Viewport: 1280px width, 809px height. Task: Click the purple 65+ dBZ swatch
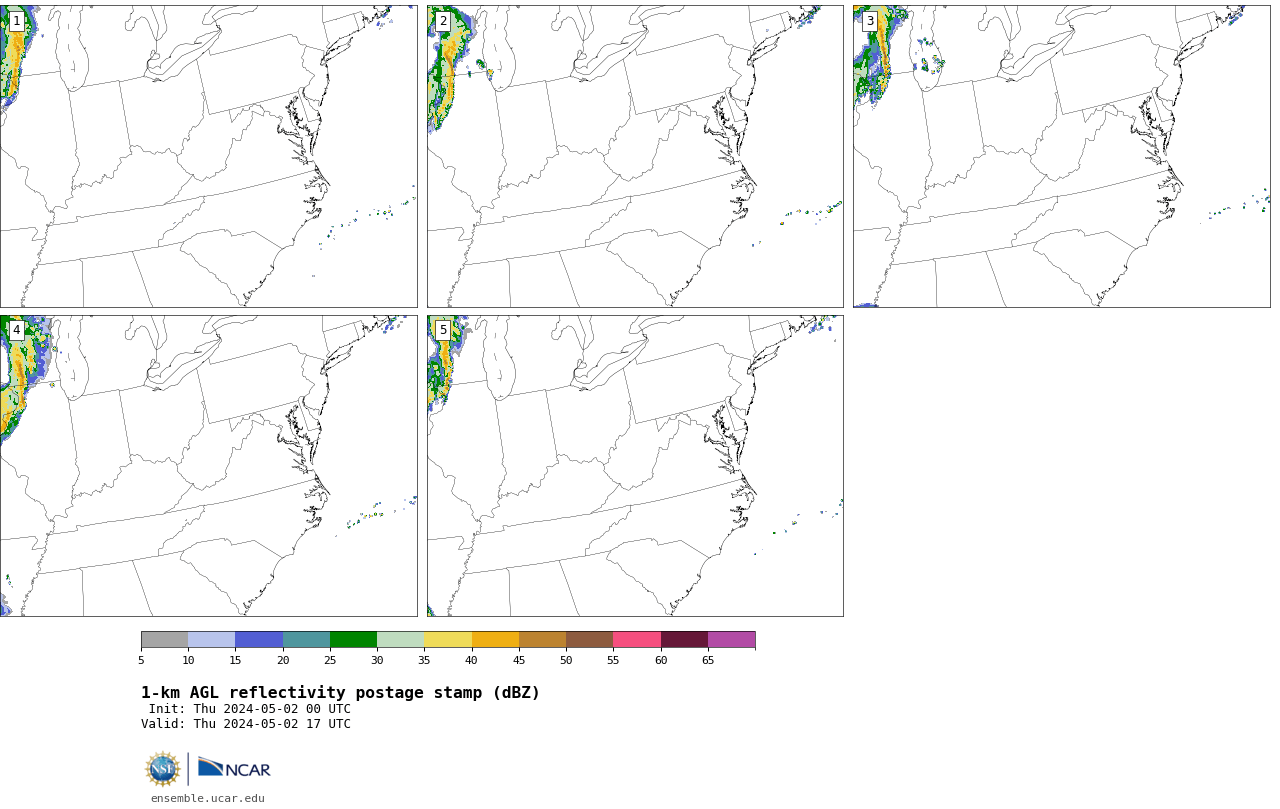[731, 640]
